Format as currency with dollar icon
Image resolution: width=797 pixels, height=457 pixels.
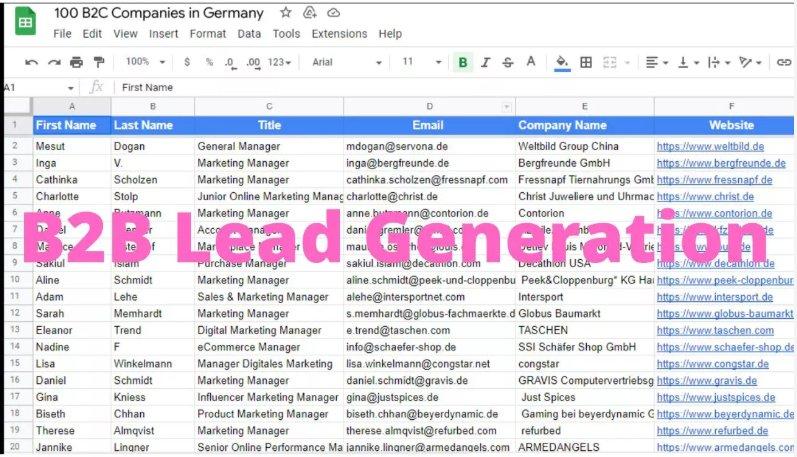coord(187,62)
